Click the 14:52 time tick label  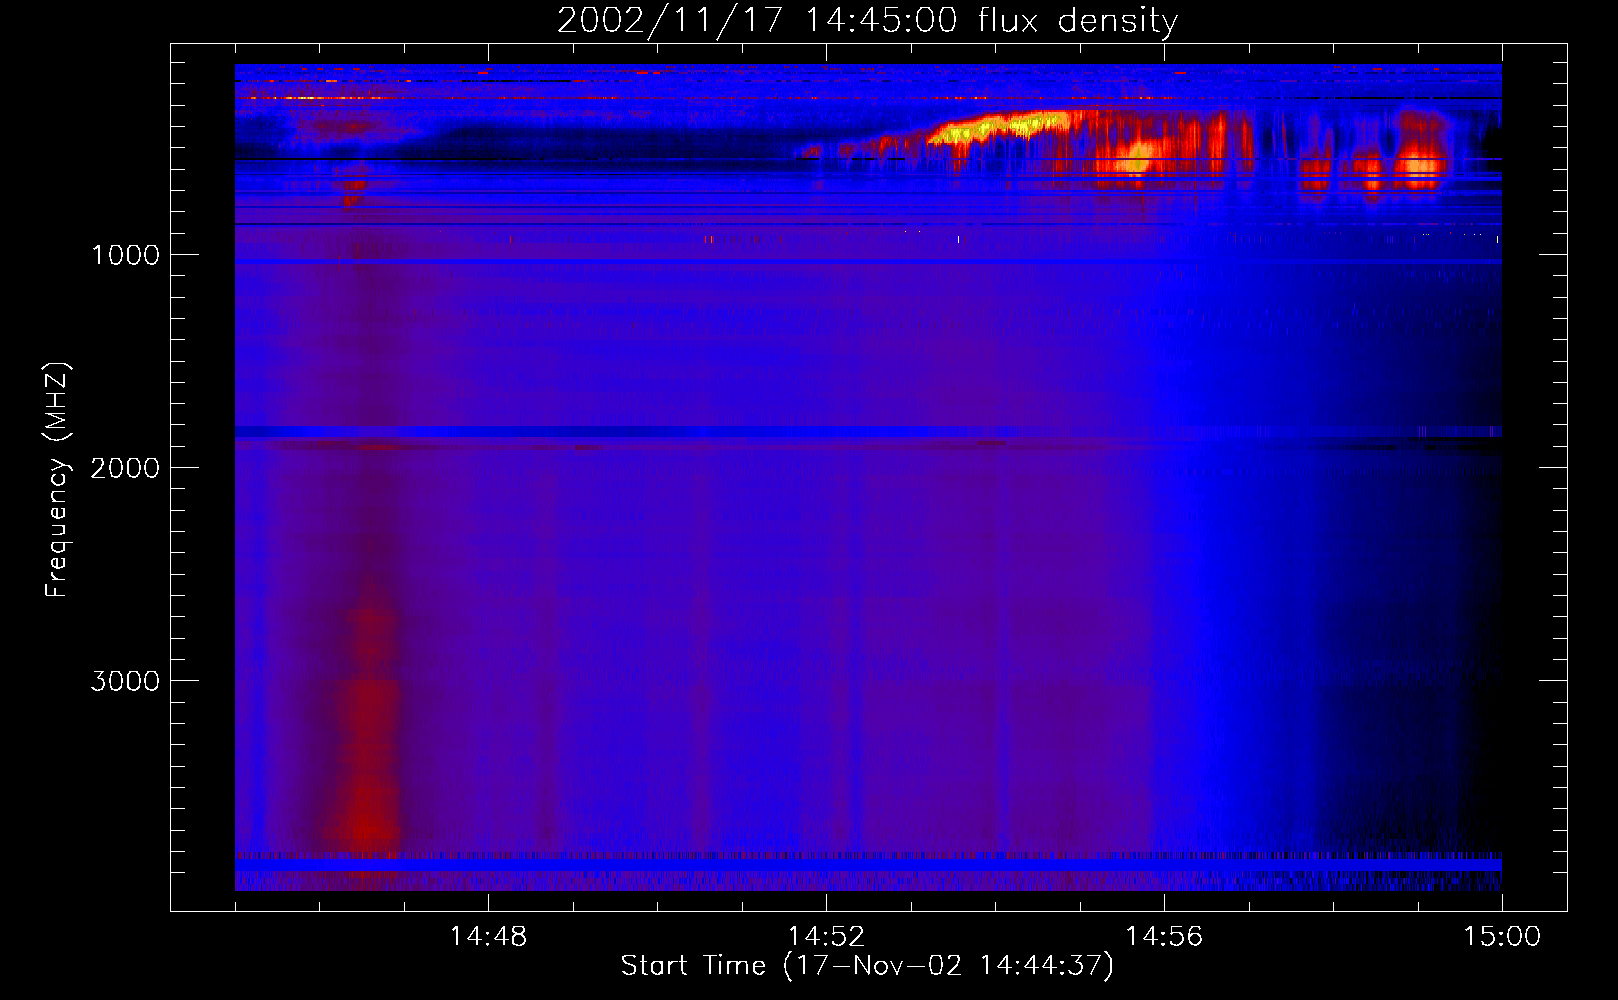(826, 937)
